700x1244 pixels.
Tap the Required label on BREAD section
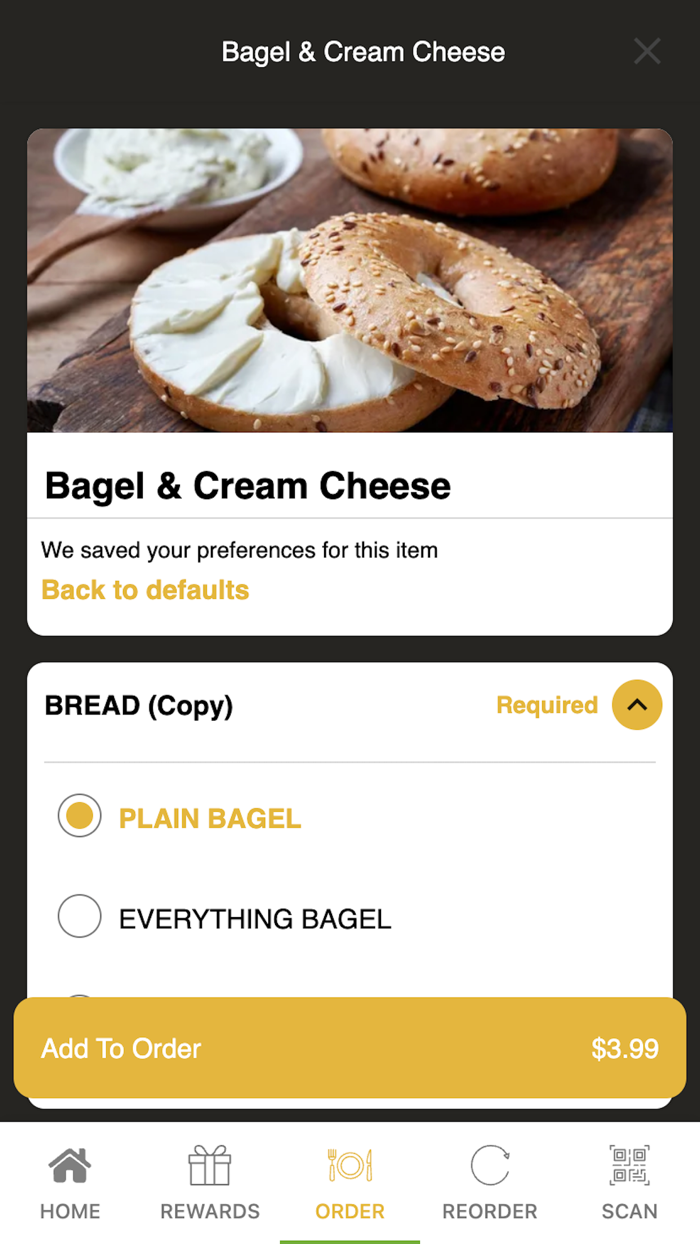547,706
